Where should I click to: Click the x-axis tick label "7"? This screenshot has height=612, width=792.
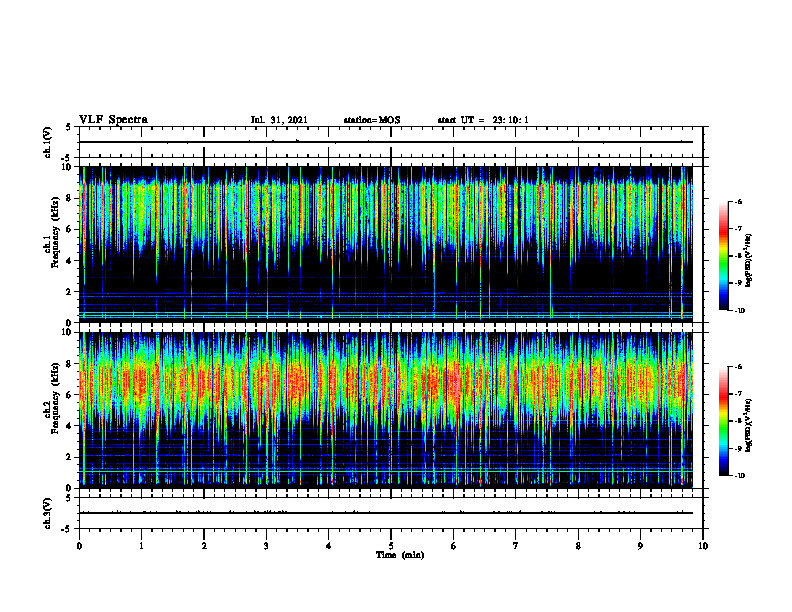point(516,546)
